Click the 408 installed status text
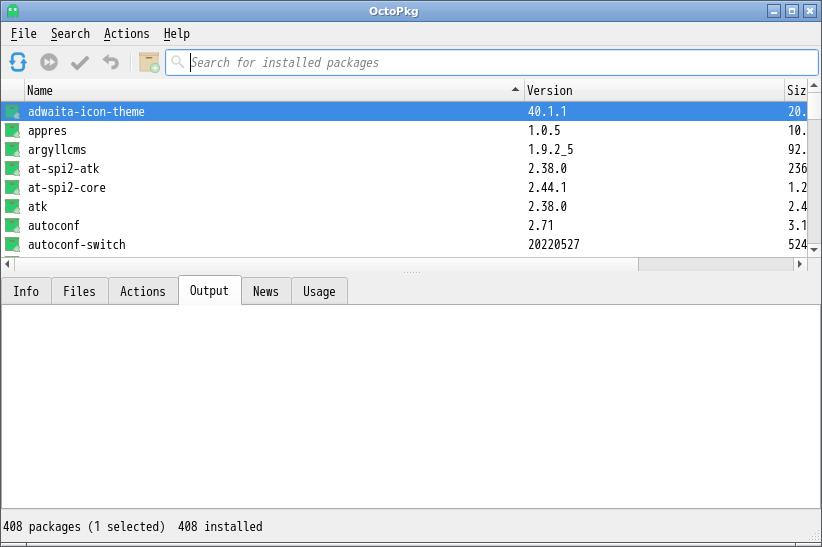 coord(220,526)
